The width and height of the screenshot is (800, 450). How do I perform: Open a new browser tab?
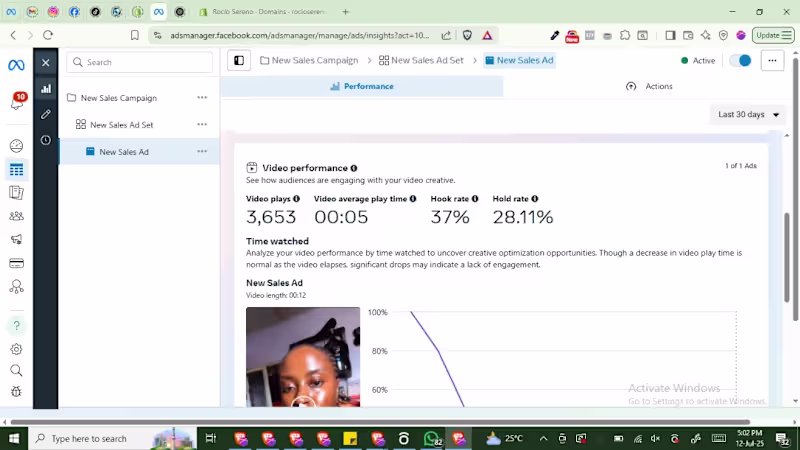click(345, 12)
